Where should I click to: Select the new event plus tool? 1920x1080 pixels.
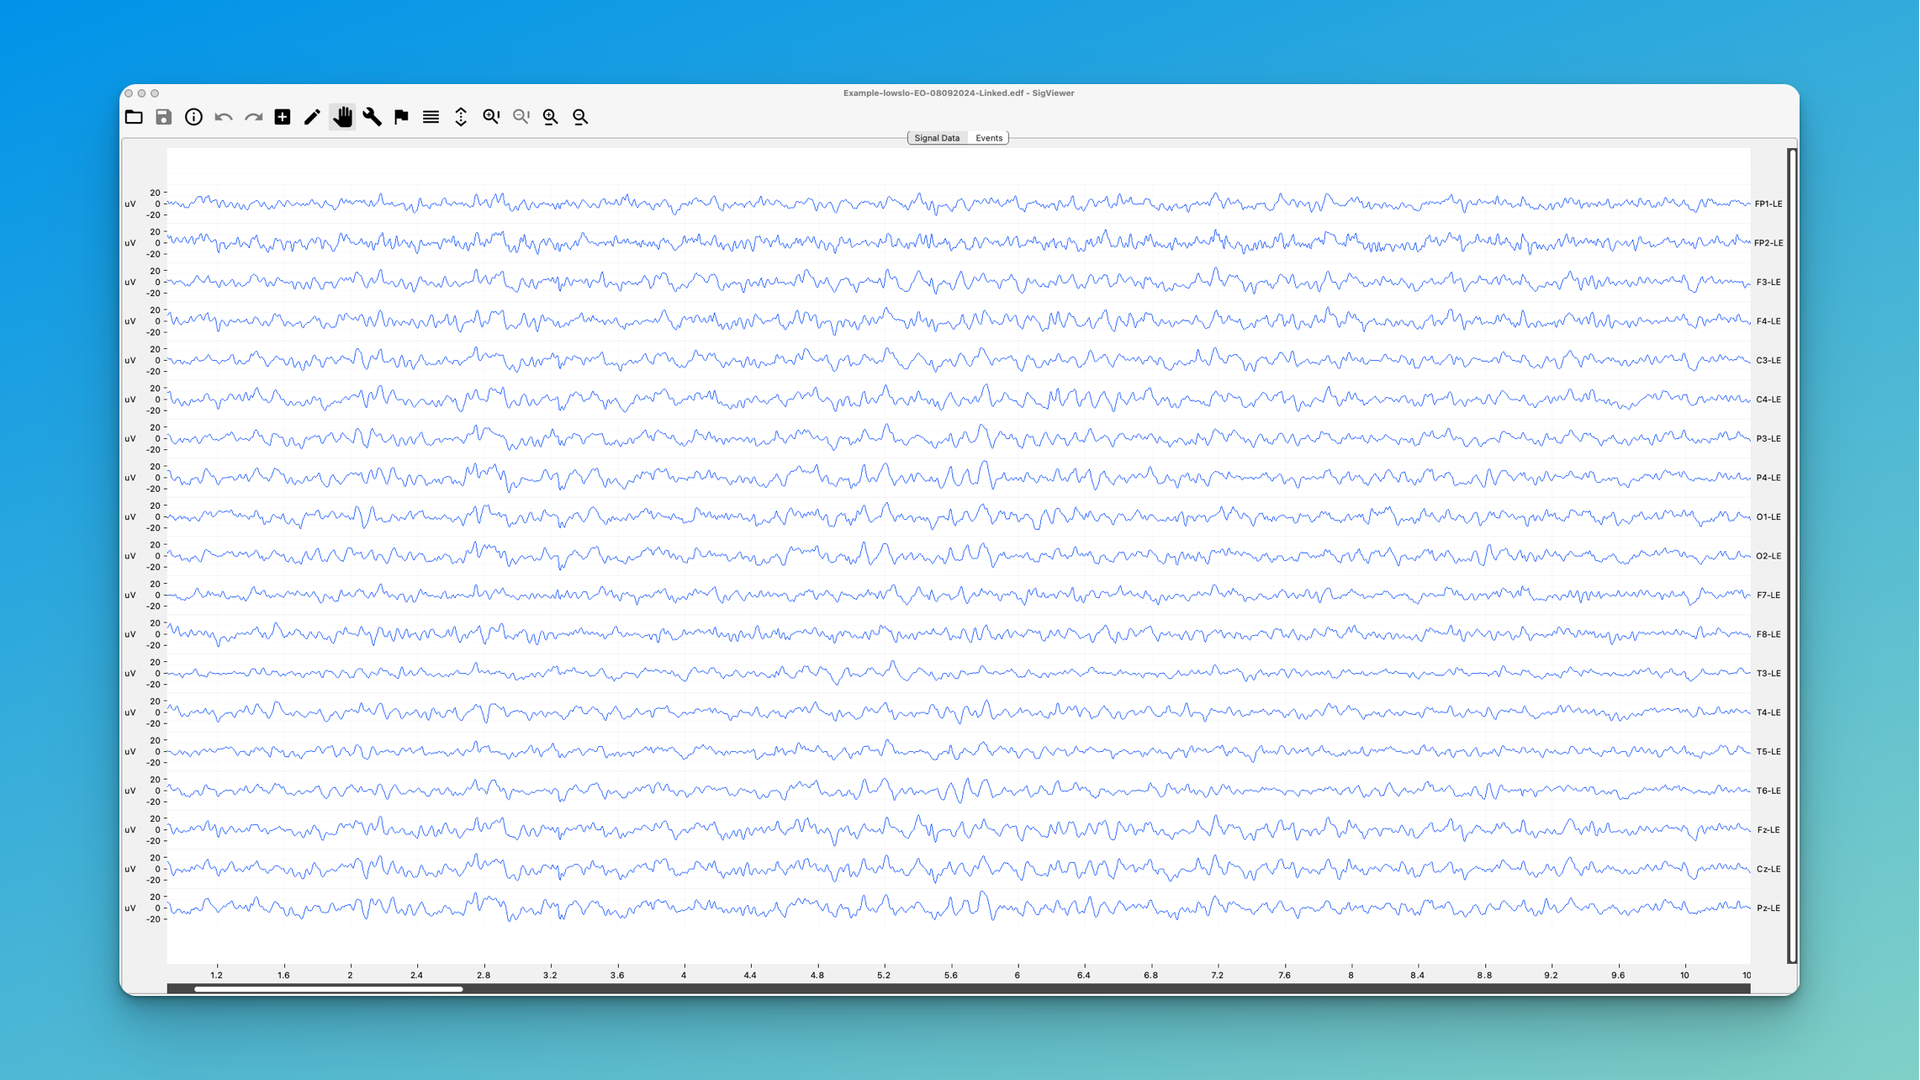283,117
